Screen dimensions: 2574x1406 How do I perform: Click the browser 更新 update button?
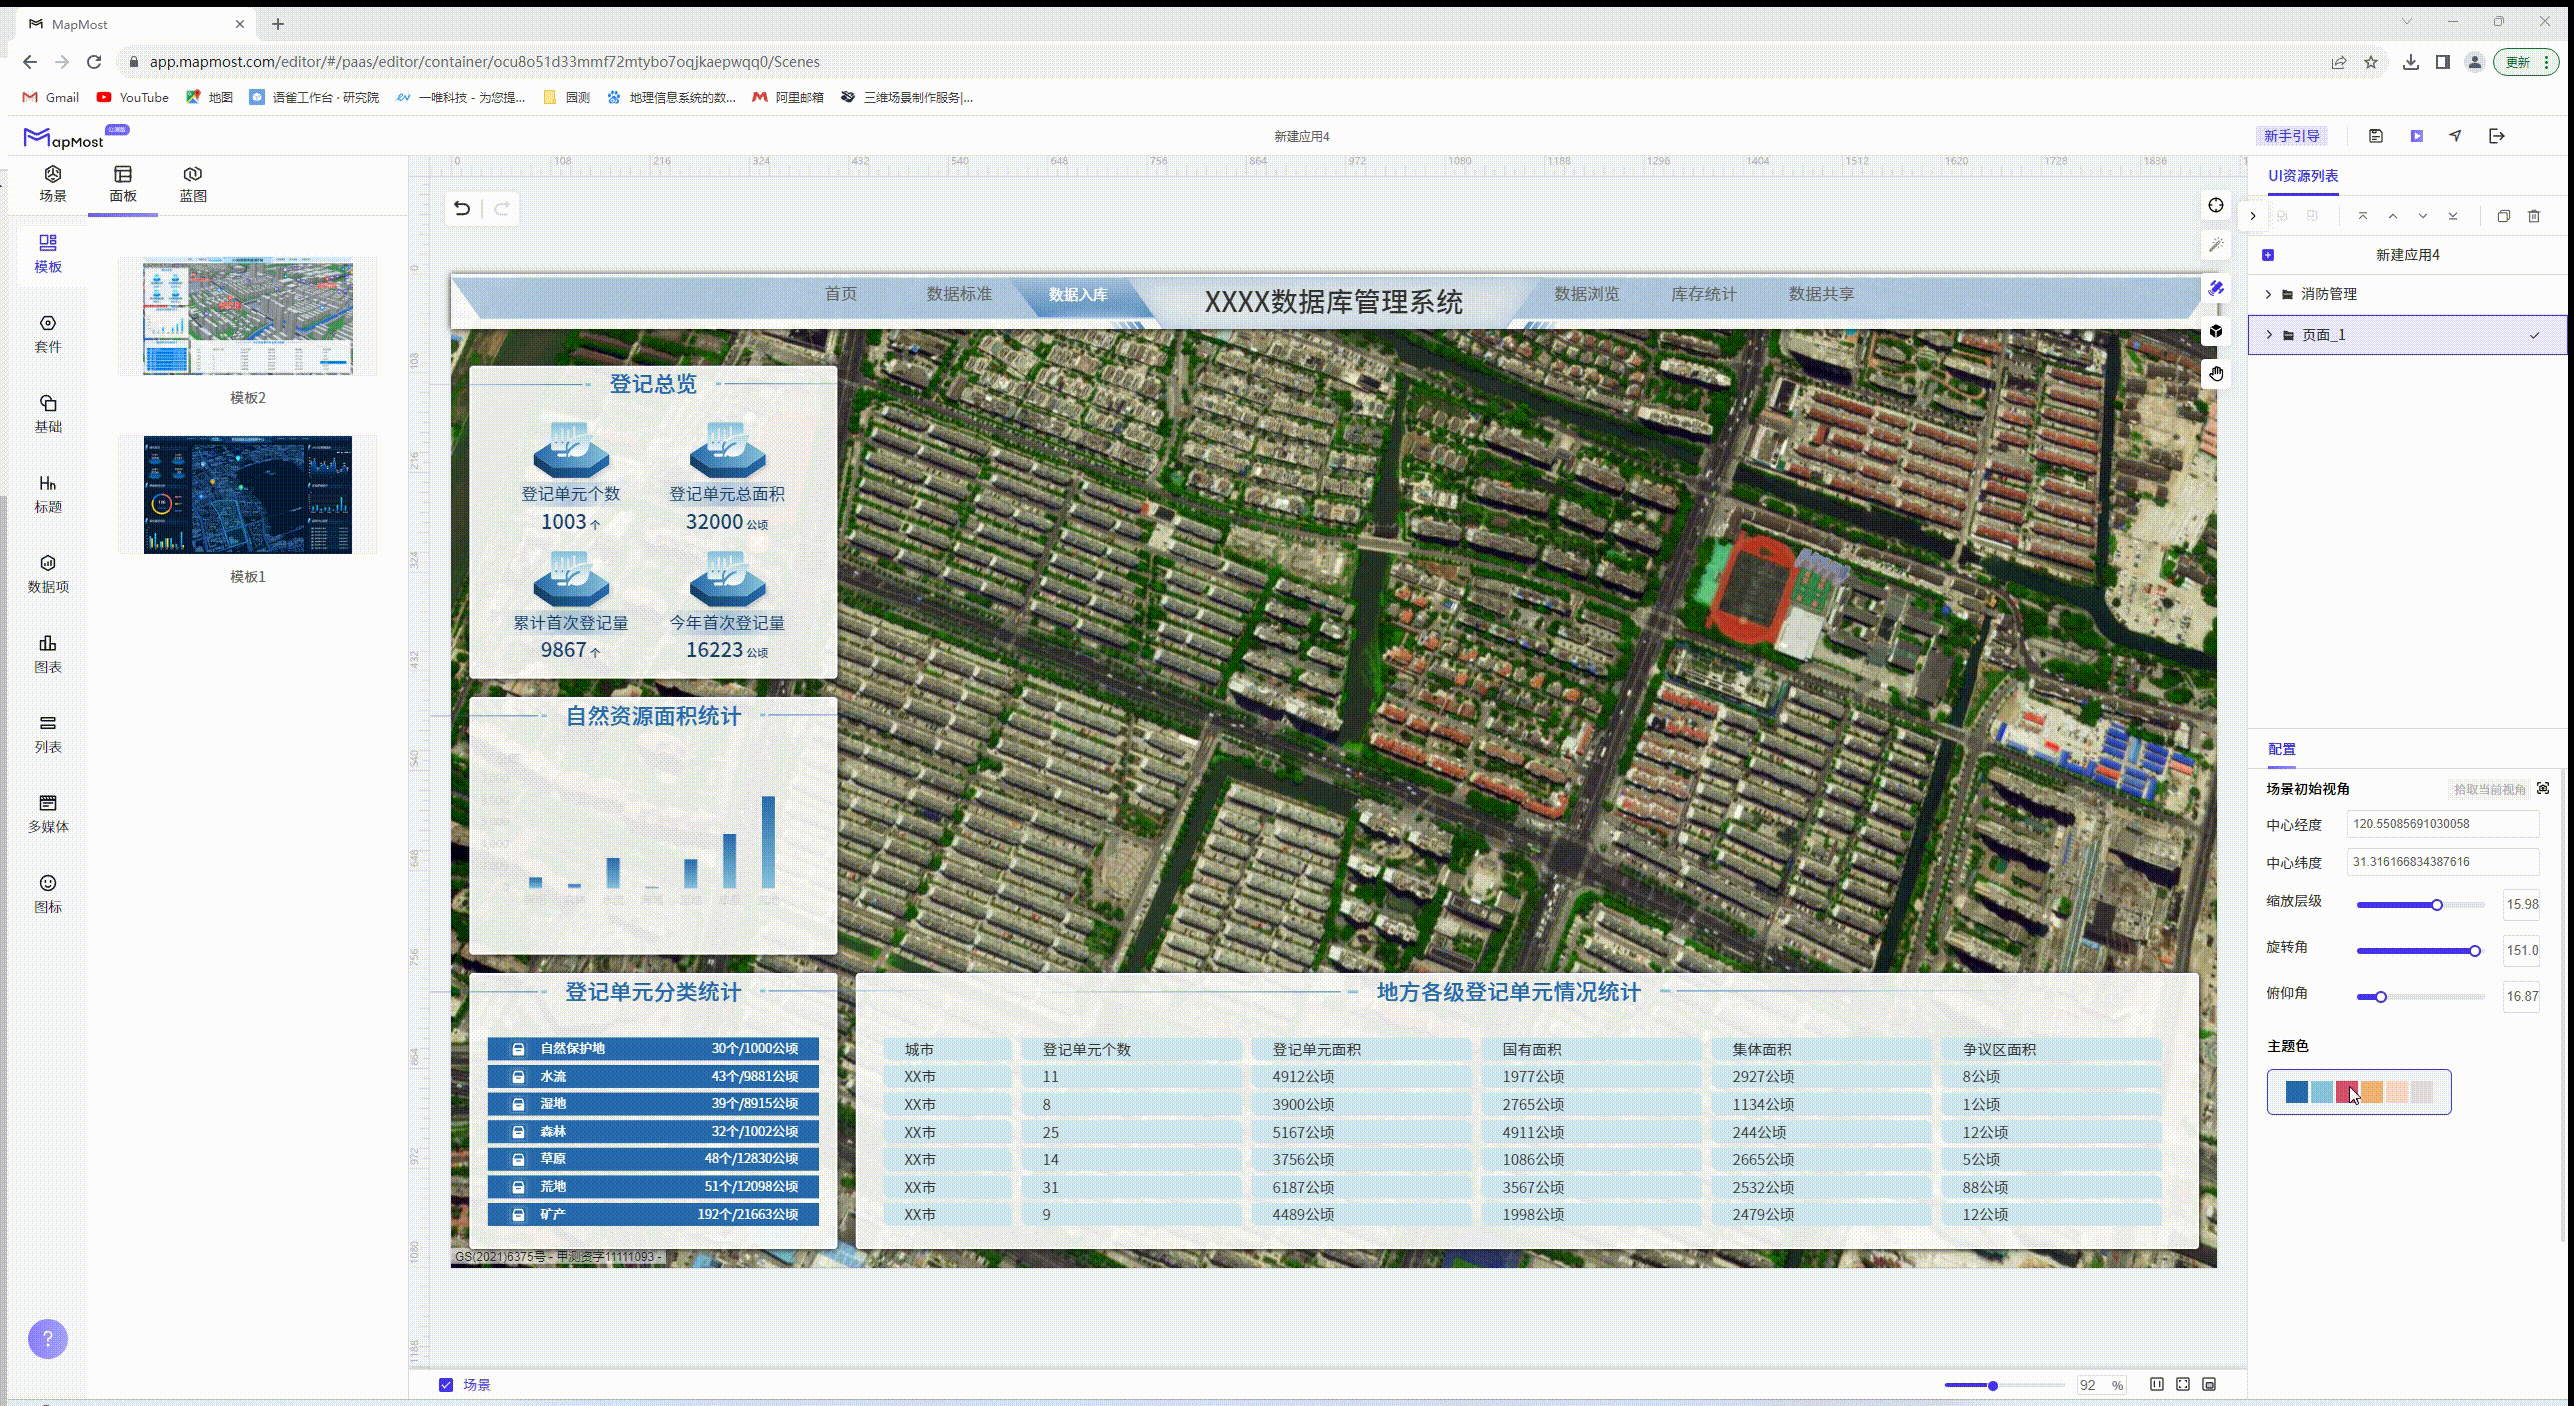pos(2526,62)
